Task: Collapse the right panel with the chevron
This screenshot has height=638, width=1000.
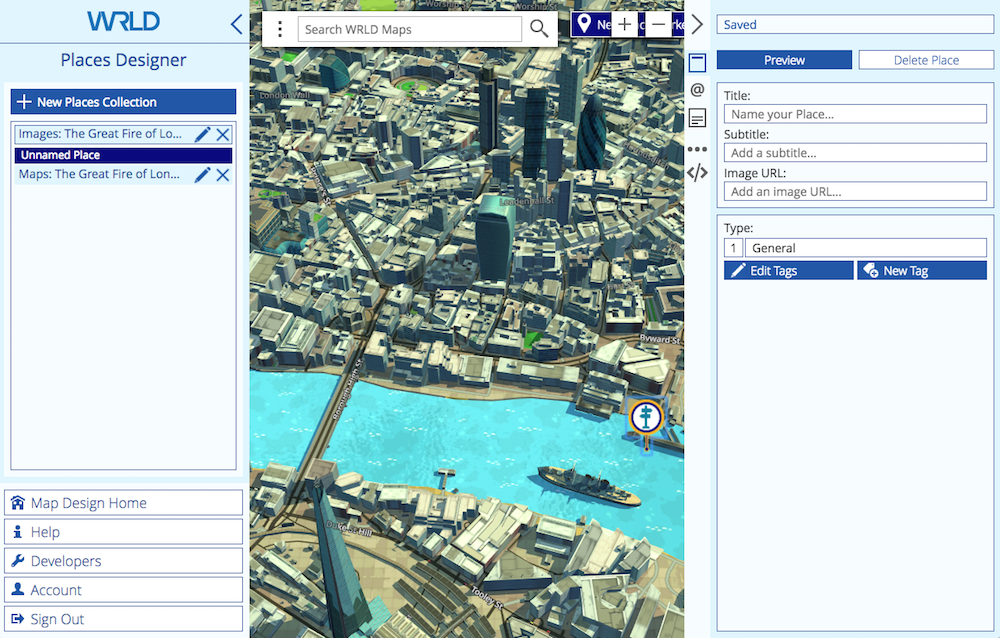Action: pyautogui.click(x=697, y=24)
